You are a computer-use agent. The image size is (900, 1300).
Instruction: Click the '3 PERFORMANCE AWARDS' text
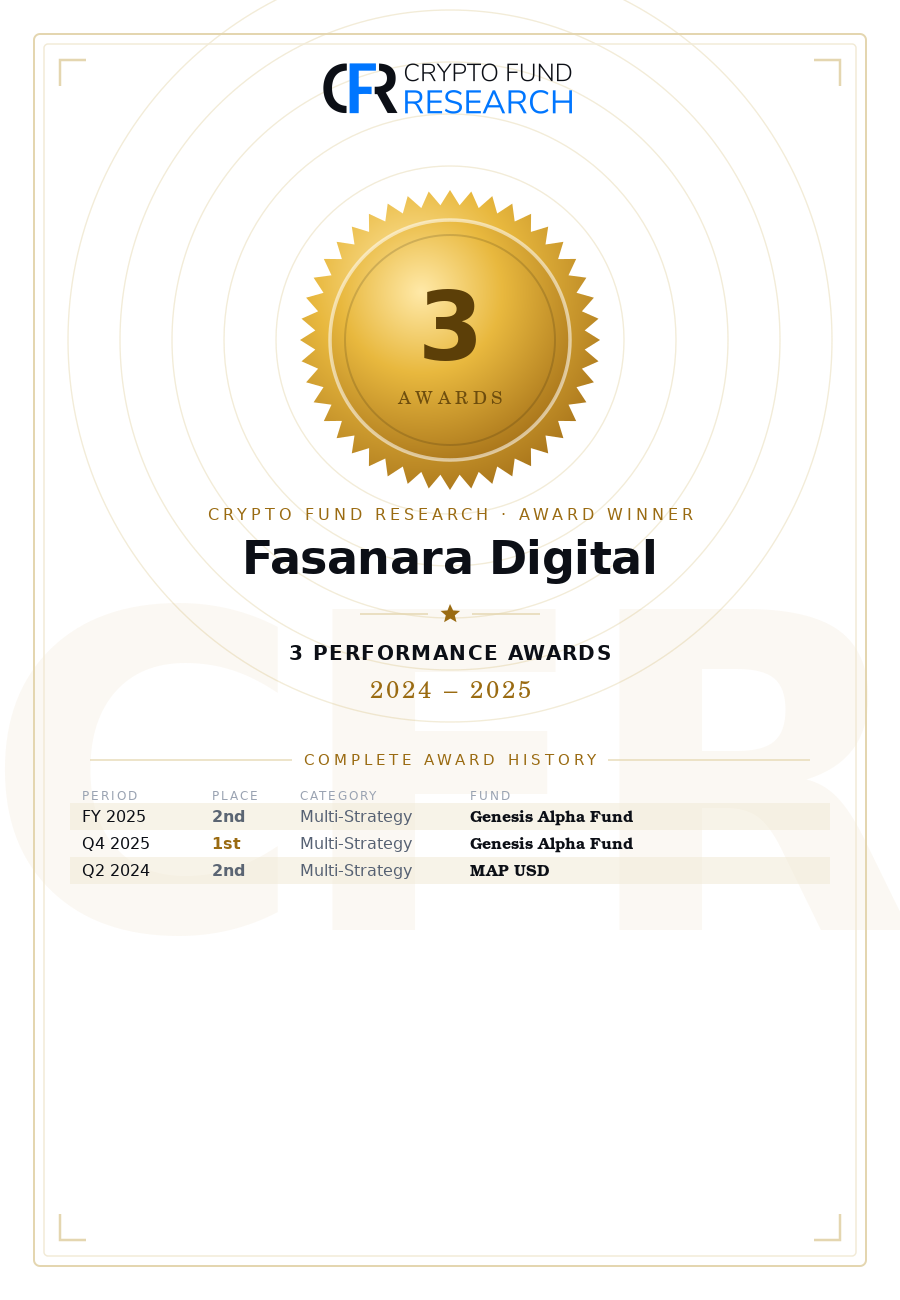450,653
